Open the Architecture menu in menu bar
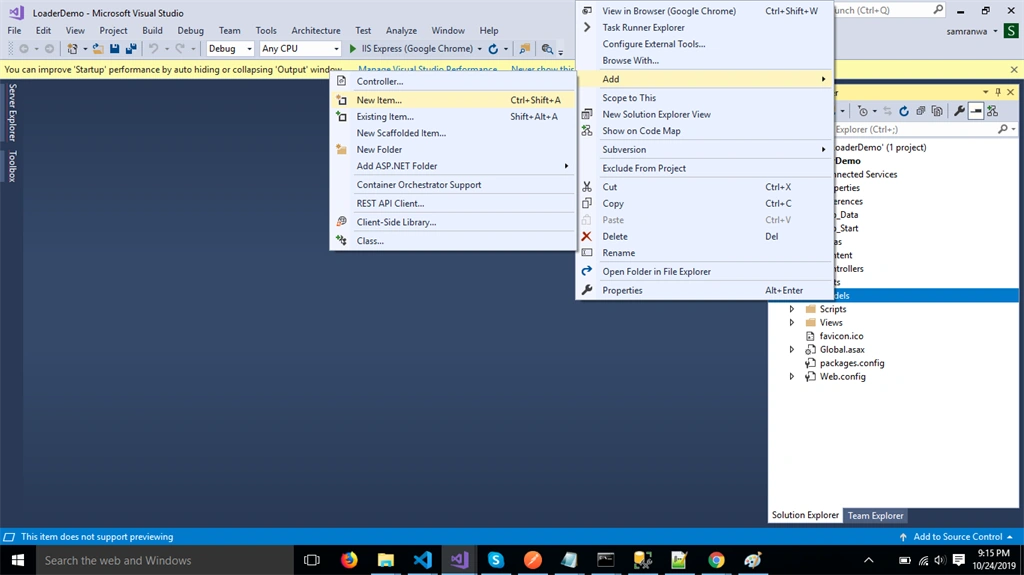Viewport: 1024px width, 575px height. click(315, 31)
